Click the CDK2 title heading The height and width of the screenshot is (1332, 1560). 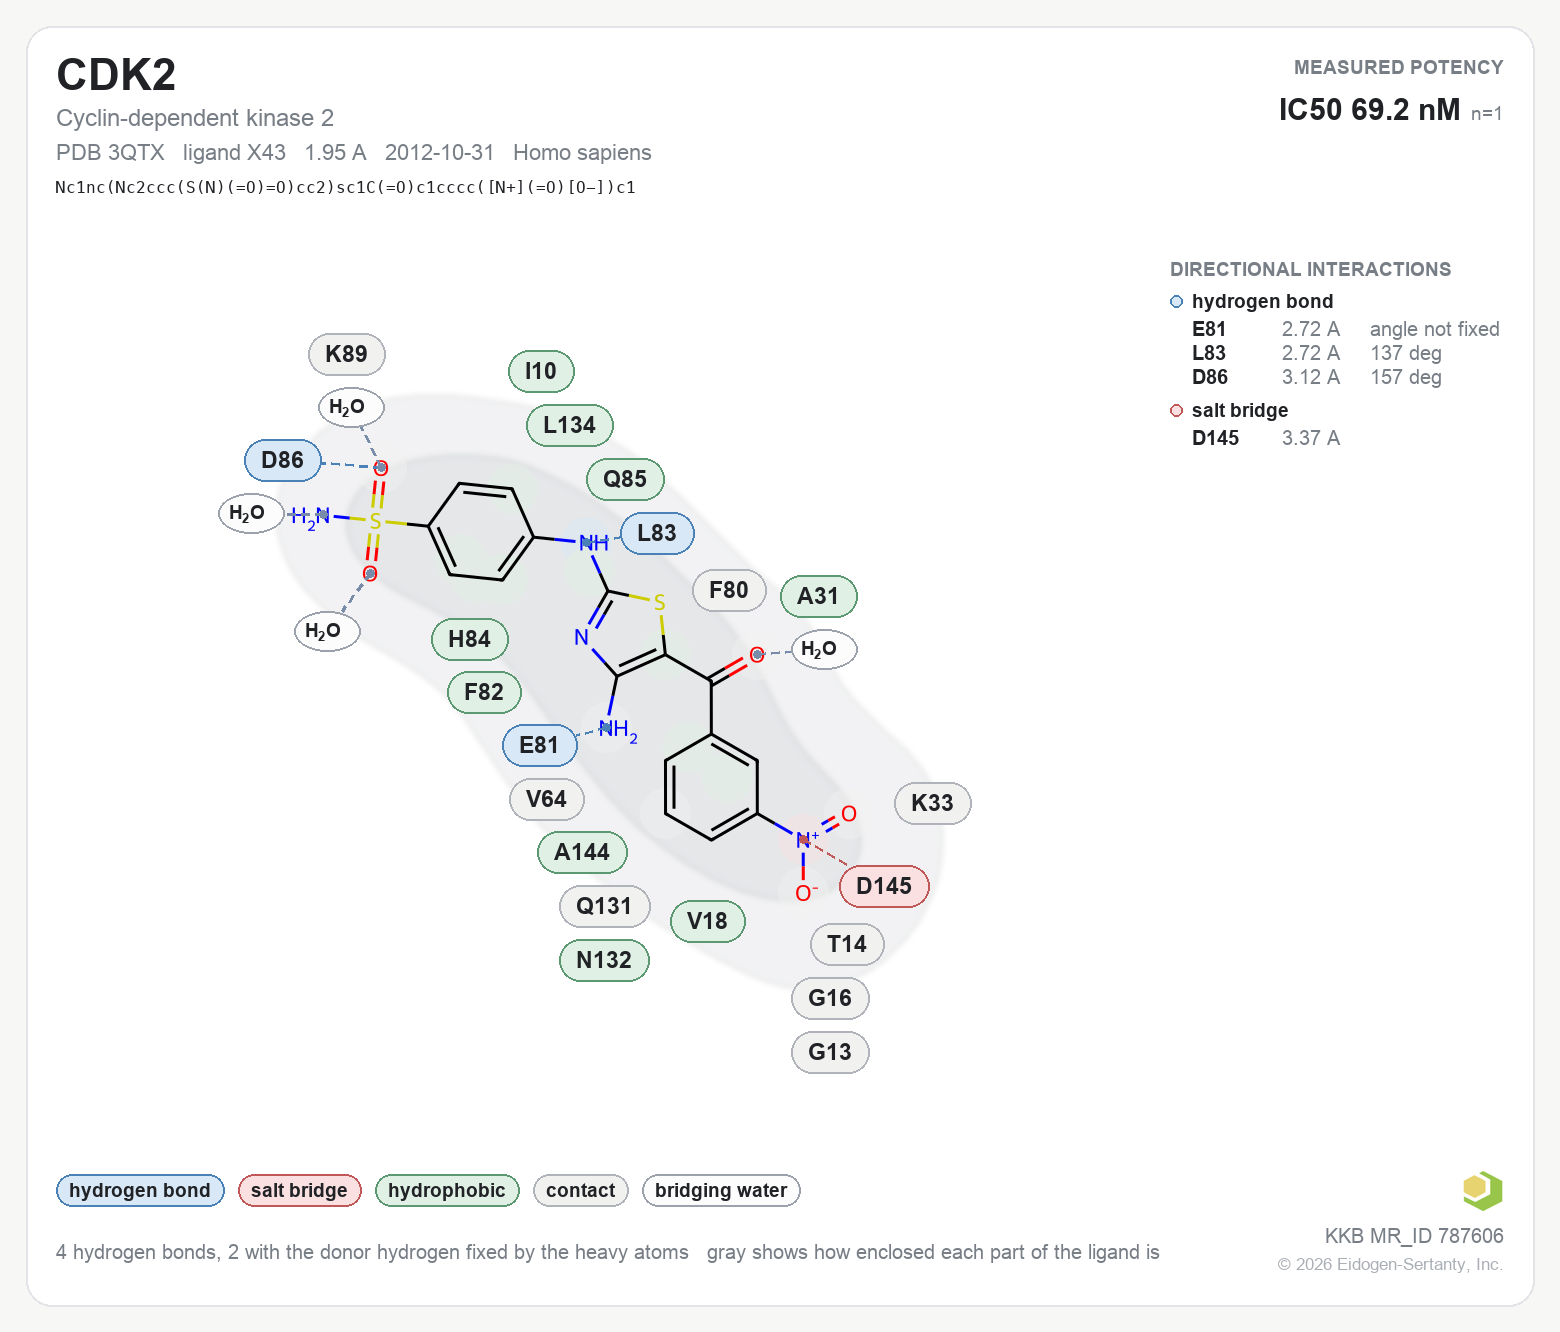pos(116,75)
